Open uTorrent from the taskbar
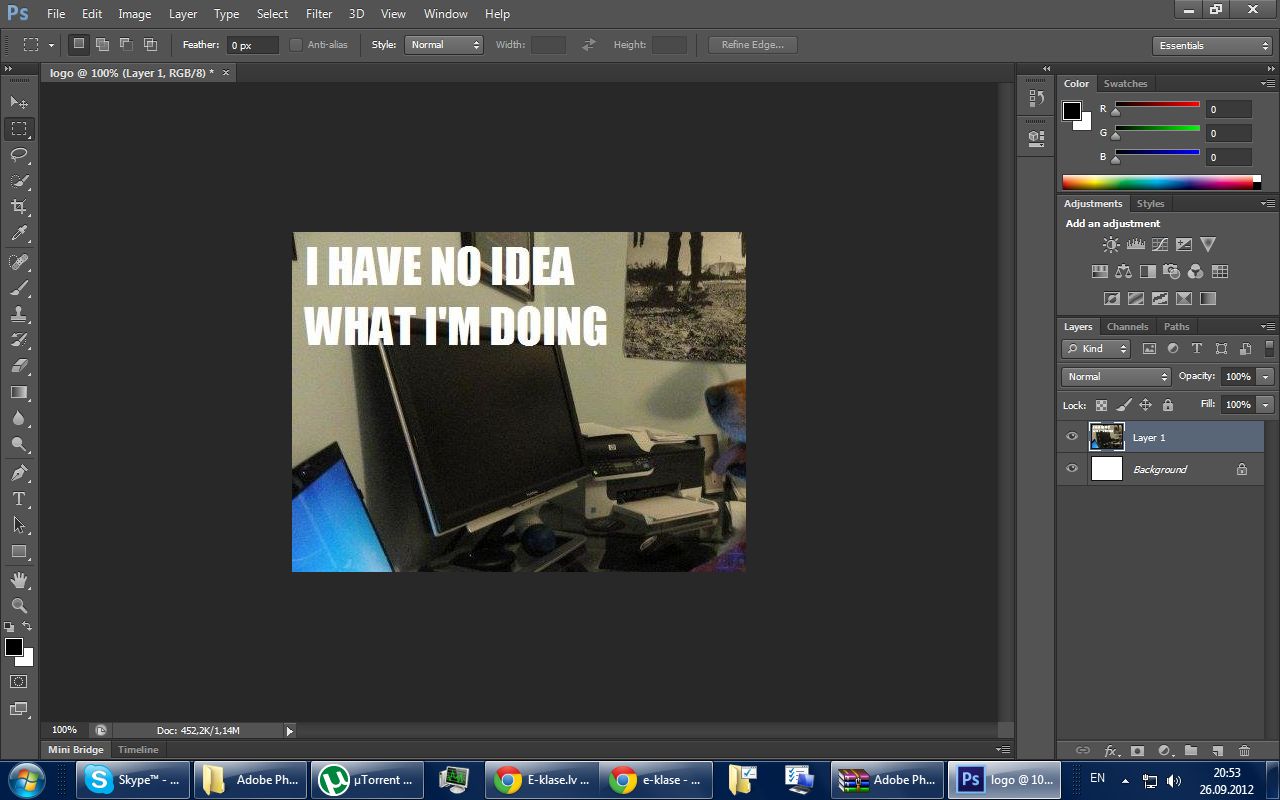 click(367, 779)
